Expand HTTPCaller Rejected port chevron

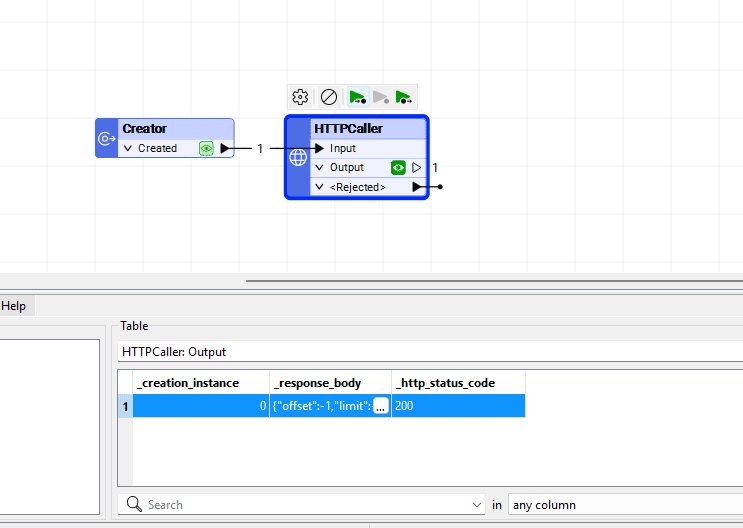pyautogui.click(x=319, y=187)
